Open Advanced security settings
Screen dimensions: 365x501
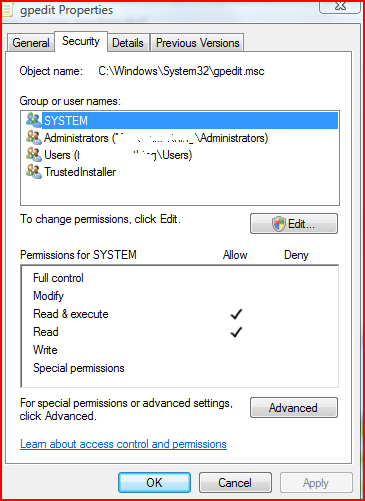pyautogui.click(x=294, y=407)
